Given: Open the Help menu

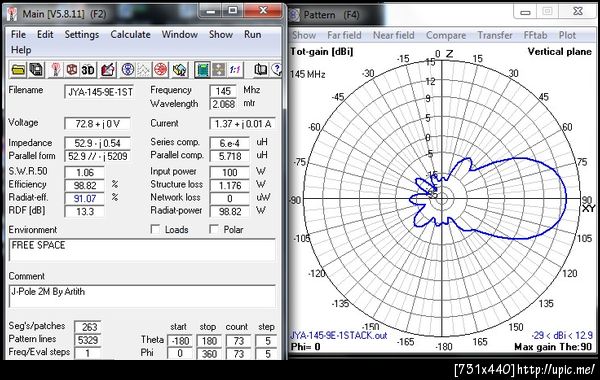Looking at the screenshot, I should tap(21, 50).
